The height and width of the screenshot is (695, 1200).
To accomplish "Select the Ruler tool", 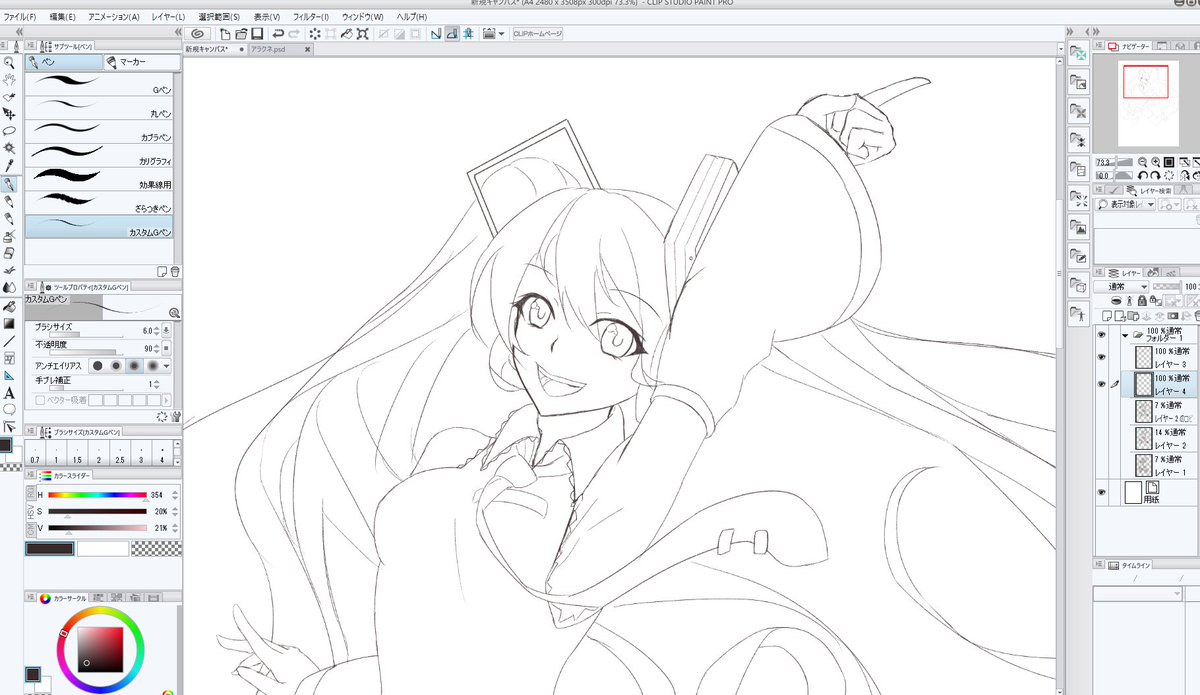I will [9, 375].
